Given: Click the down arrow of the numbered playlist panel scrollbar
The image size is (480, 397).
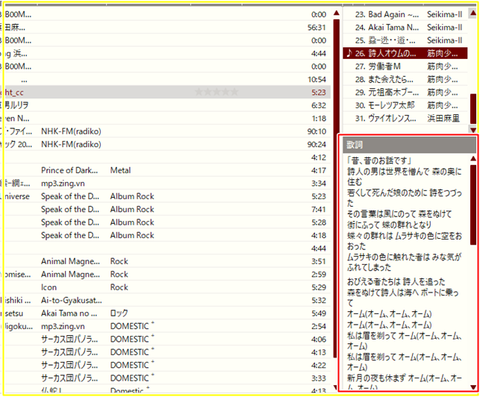Looking at the screenshot, I should click(x=473, y=129).
